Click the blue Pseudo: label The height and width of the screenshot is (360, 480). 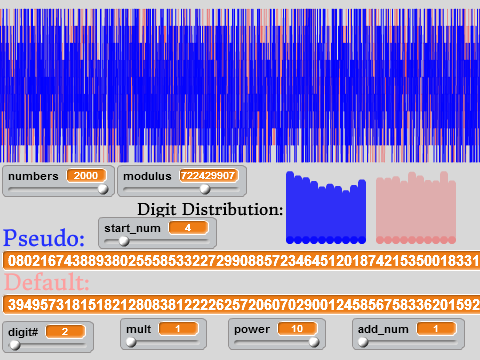44,238
